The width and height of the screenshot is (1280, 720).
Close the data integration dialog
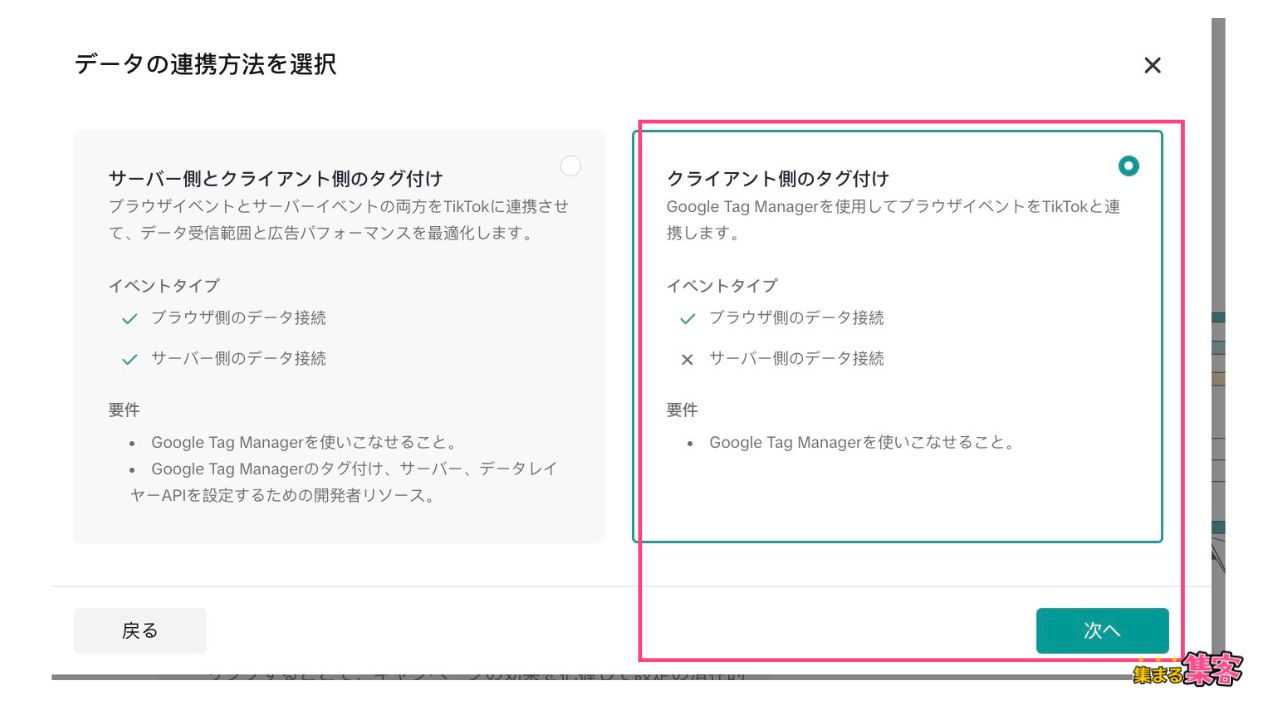(x=1152, y=66)
